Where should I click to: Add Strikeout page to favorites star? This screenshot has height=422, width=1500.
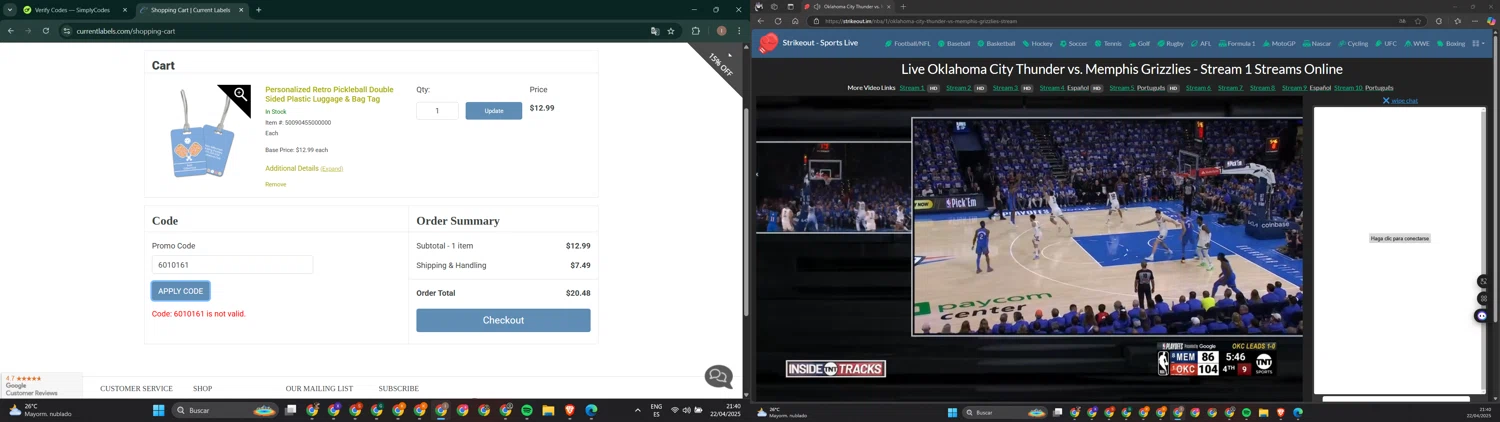coord(1418,21)
